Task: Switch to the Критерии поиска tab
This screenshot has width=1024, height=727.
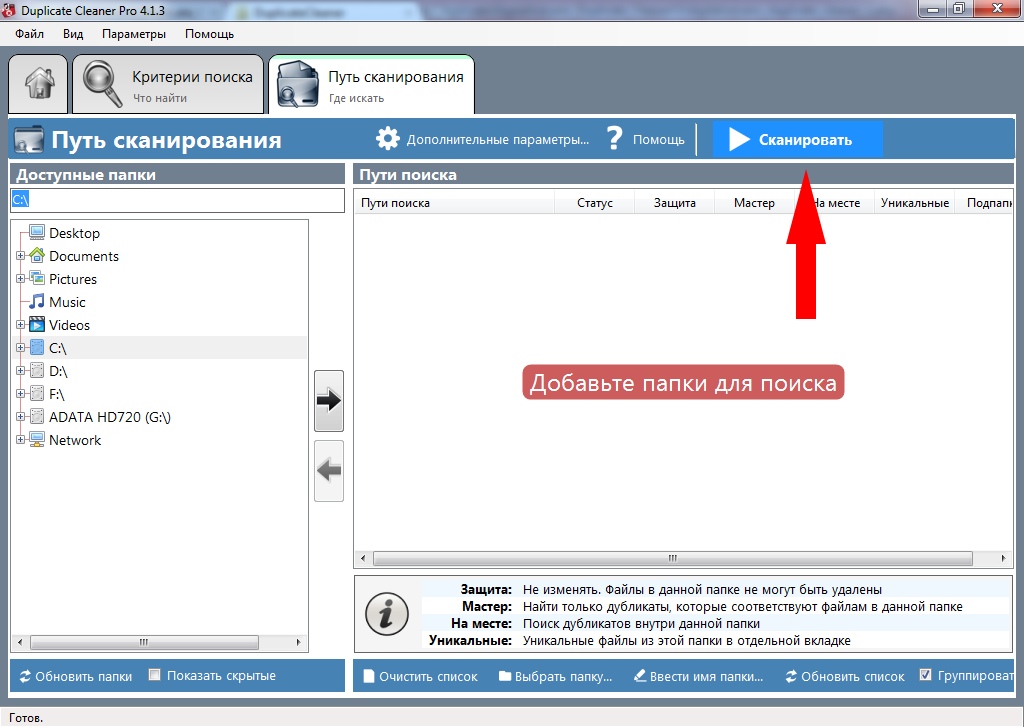Action: [x=167, y=85]
